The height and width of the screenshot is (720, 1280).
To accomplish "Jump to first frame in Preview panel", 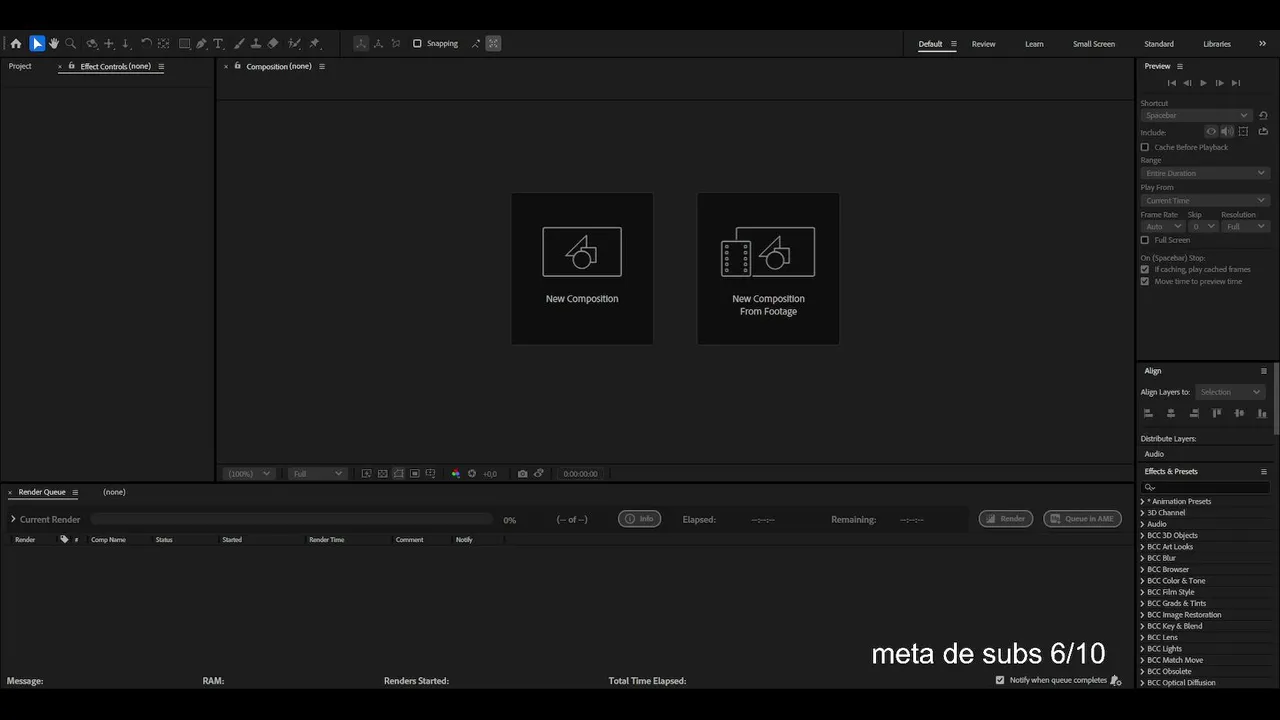I will click(1172, 83).
